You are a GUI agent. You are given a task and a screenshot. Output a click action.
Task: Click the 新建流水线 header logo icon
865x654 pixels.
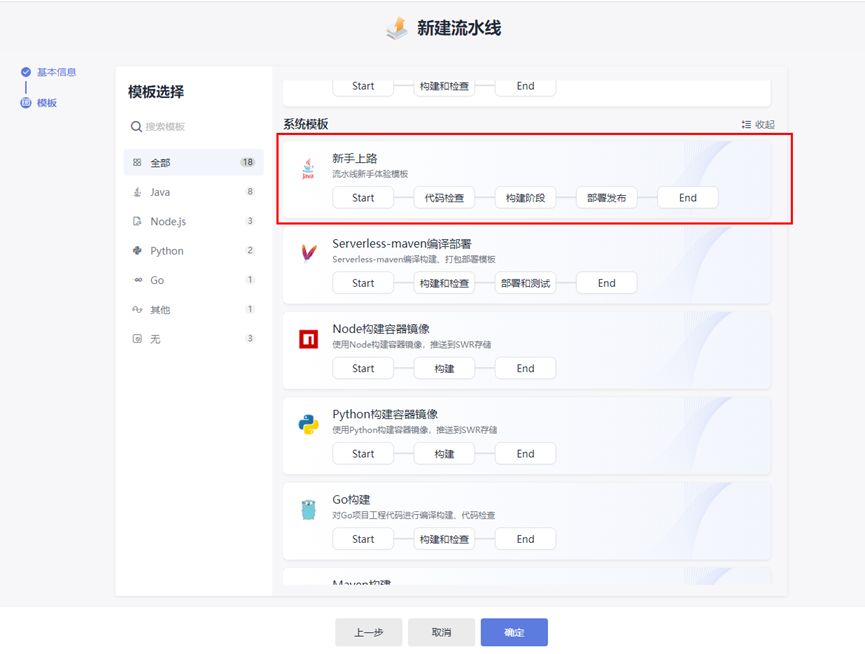click(x=397, y=28)
